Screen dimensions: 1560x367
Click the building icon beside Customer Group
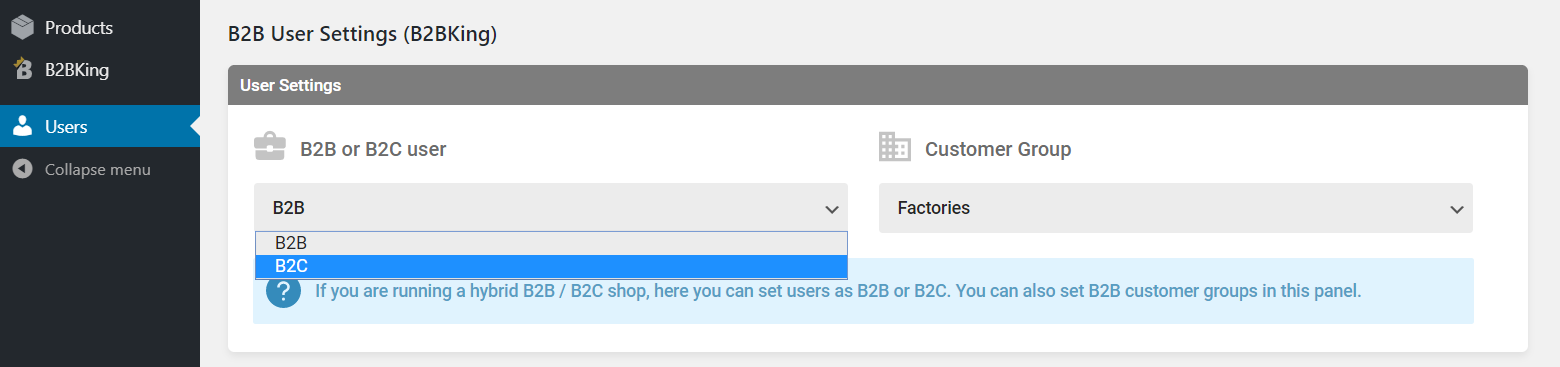[895, 147]
